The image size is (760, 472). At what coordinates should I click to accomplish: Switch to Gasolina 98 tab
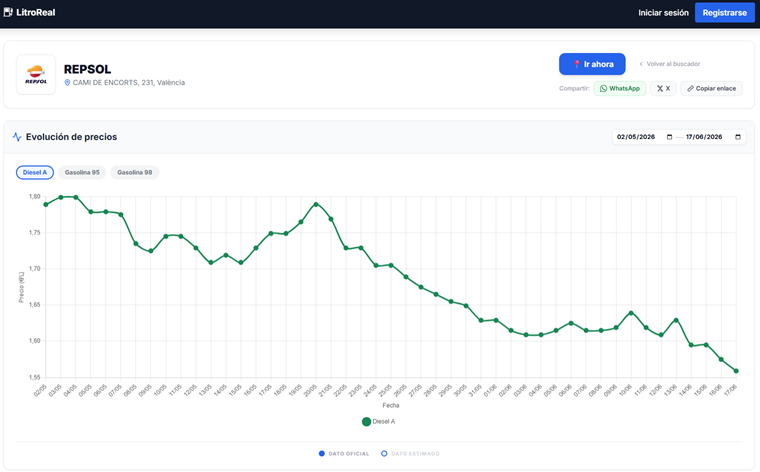[135, 173]
